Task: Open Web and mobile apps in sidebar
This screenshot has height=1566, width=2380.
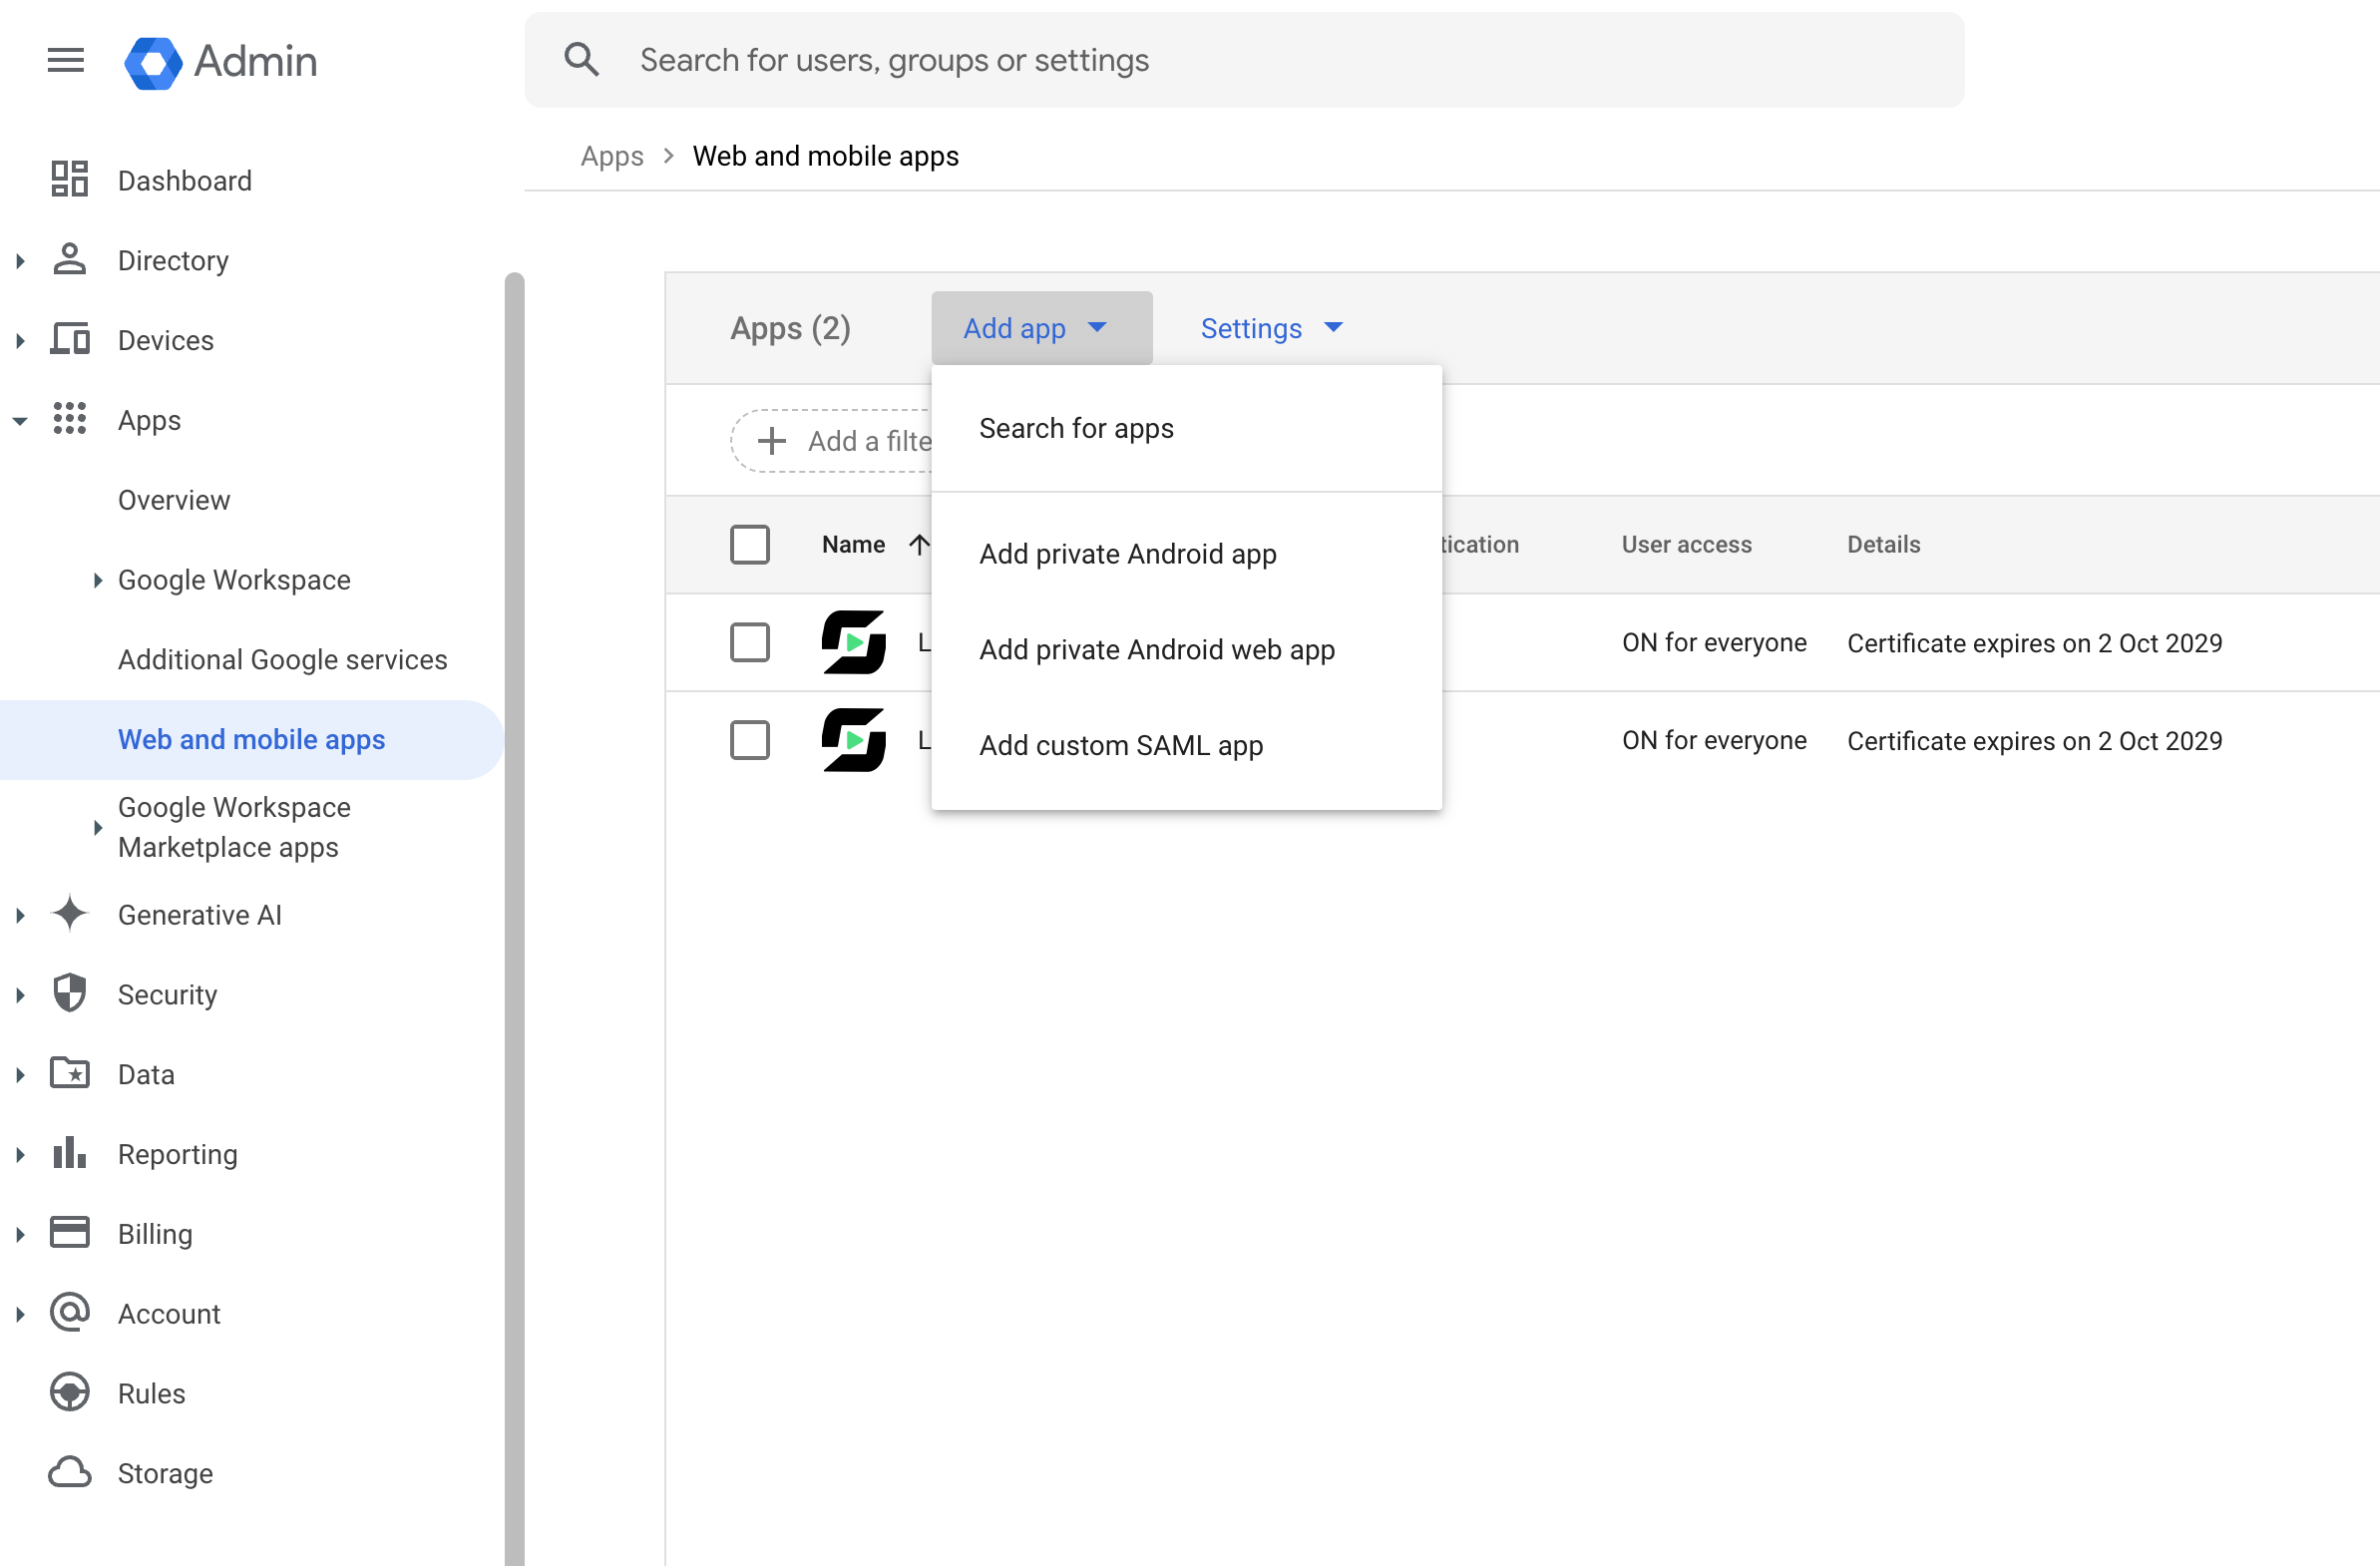Action: 251,739
